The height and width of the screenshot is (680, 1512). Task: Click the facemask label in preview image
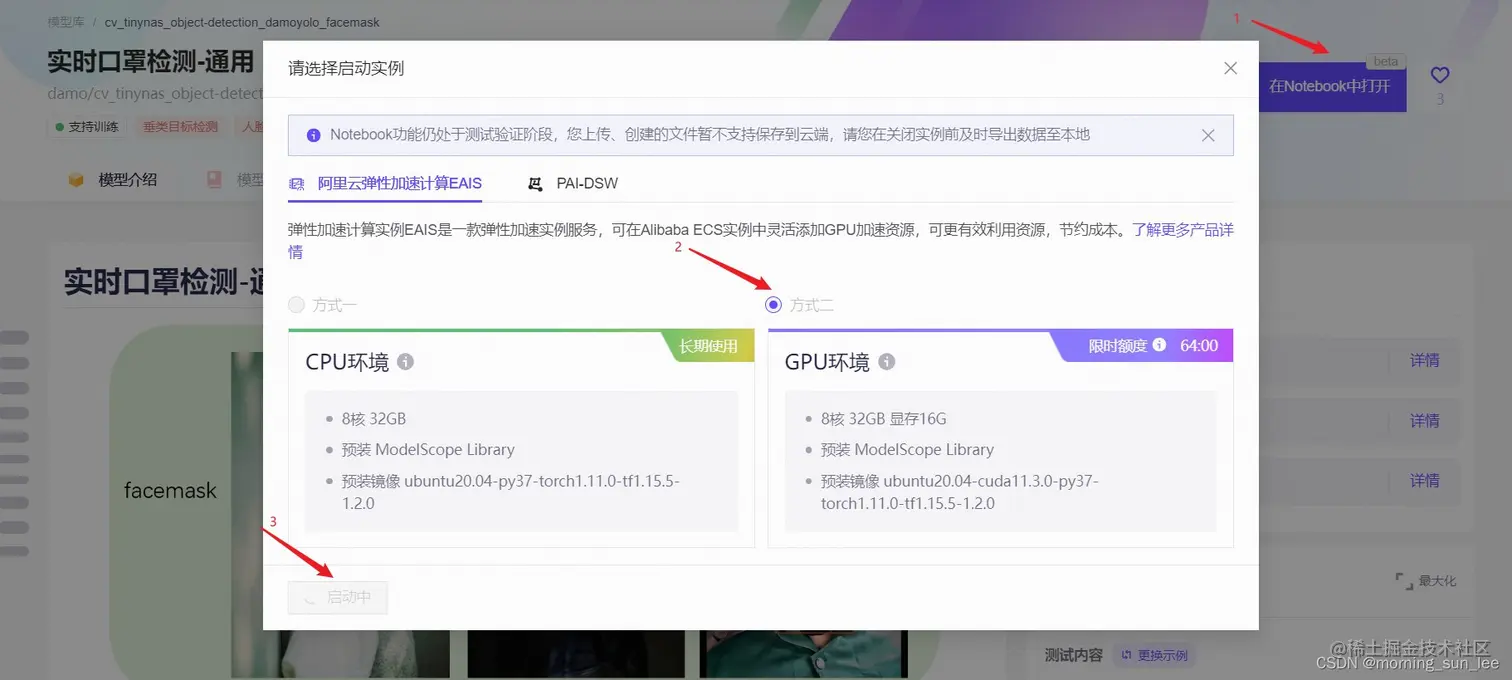click(170, 490)
